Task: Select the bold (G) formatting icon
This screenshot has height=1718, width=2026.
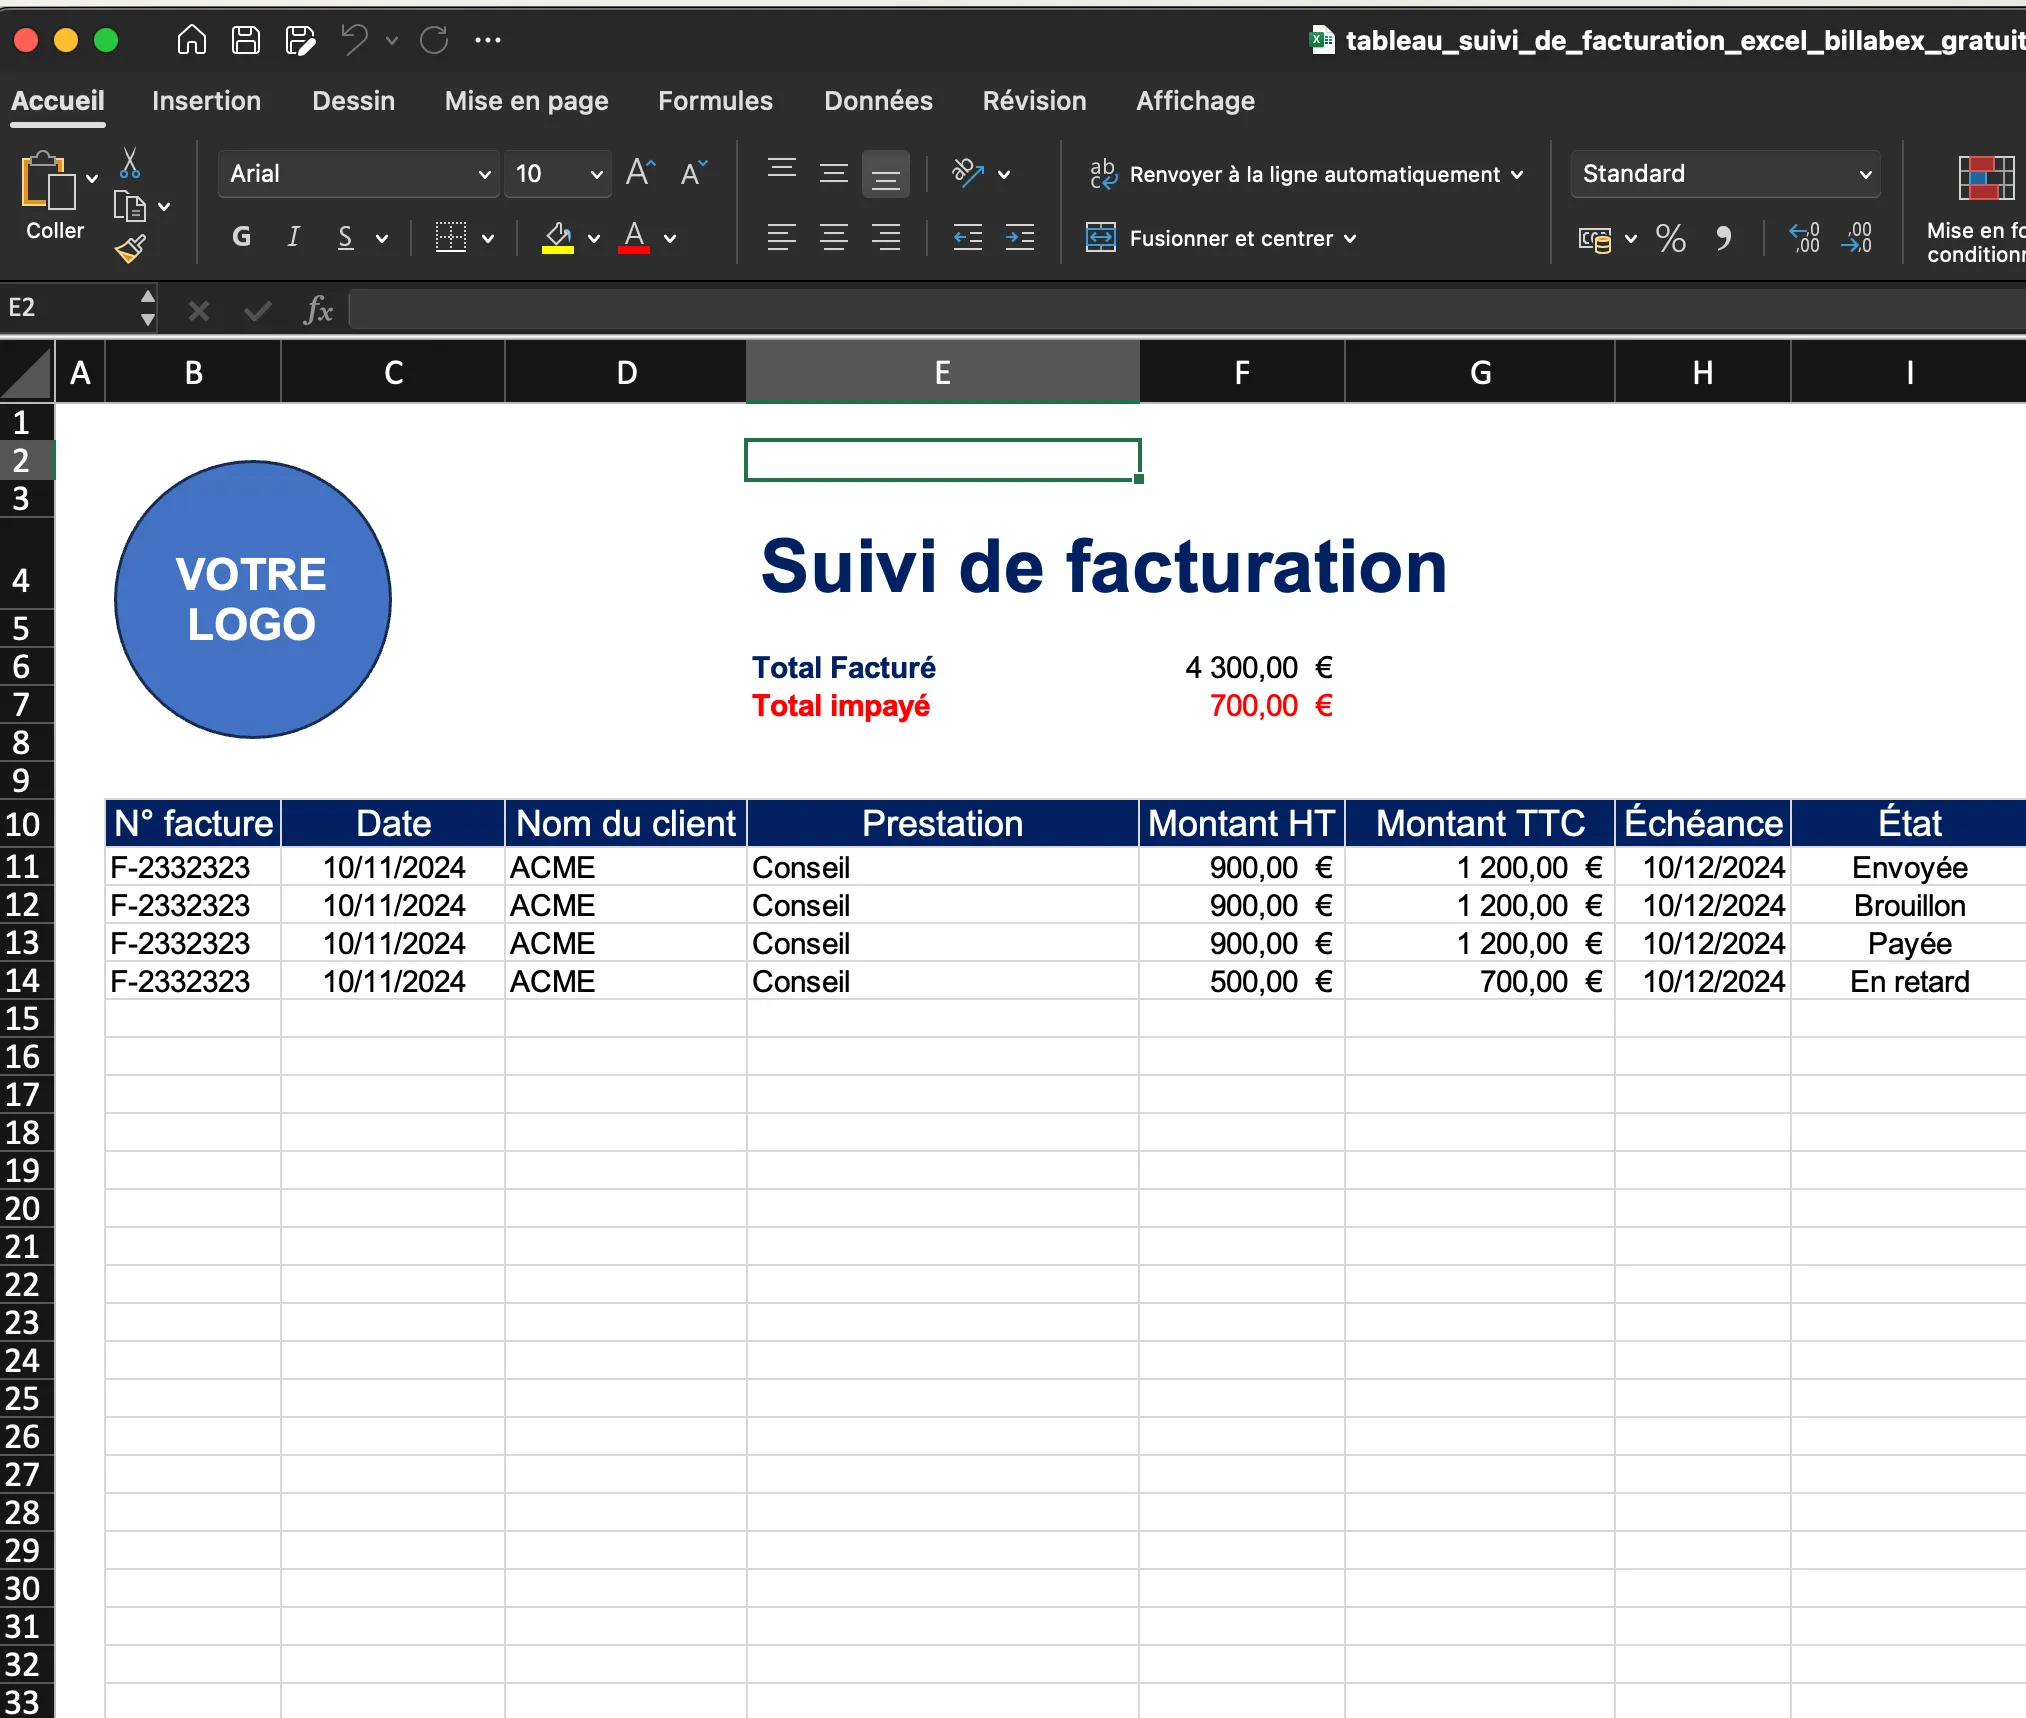Action: (x=240, y=238)
